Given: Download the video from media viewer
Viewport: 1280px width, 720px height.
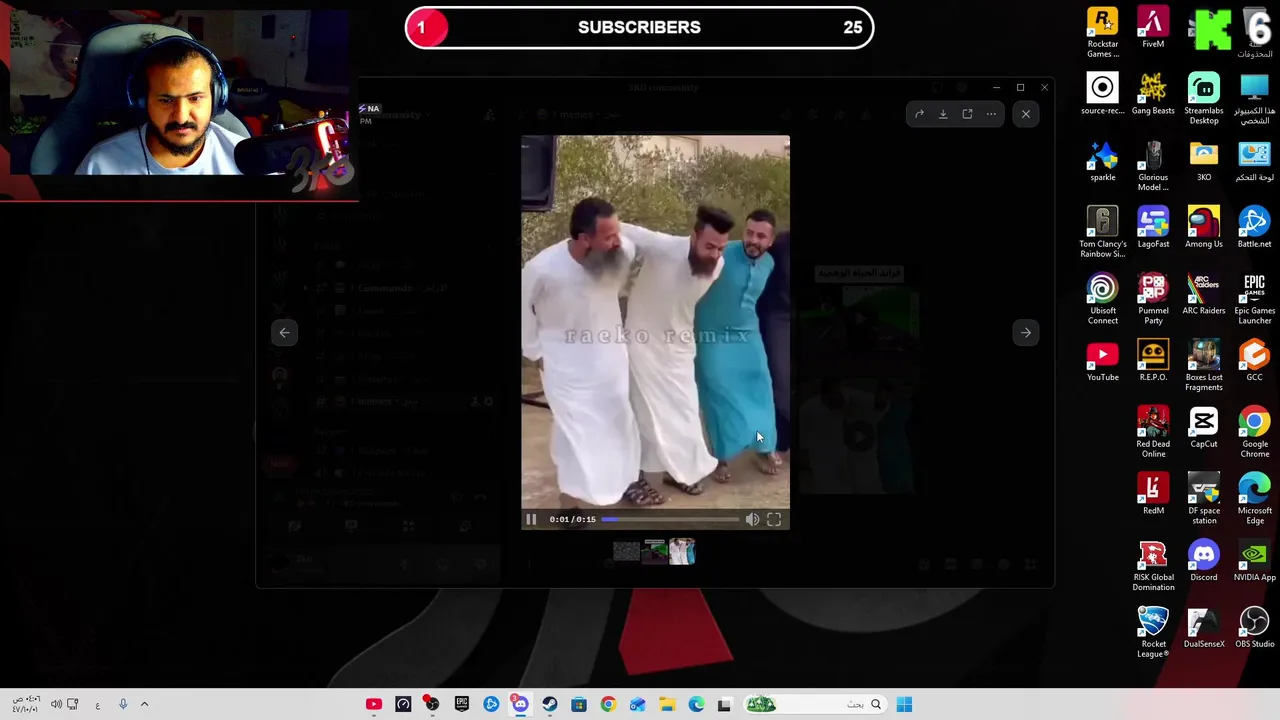Looking at the screenshot, I should pyautogui.click(x=943, y=114).
